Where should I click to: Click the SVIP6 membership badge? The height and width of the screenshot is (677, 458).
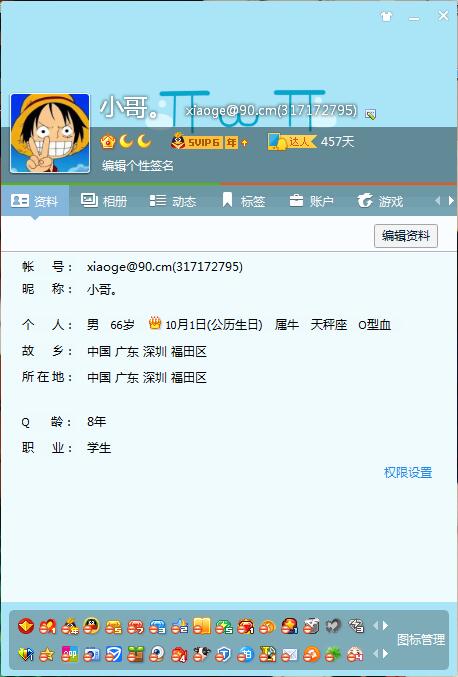pos(204,142)
